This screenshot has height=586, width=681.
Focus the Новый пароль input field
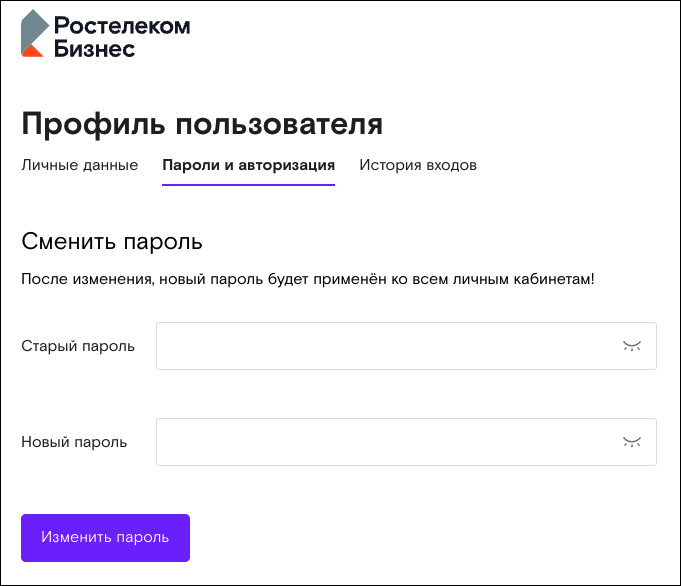coord(407,442)
